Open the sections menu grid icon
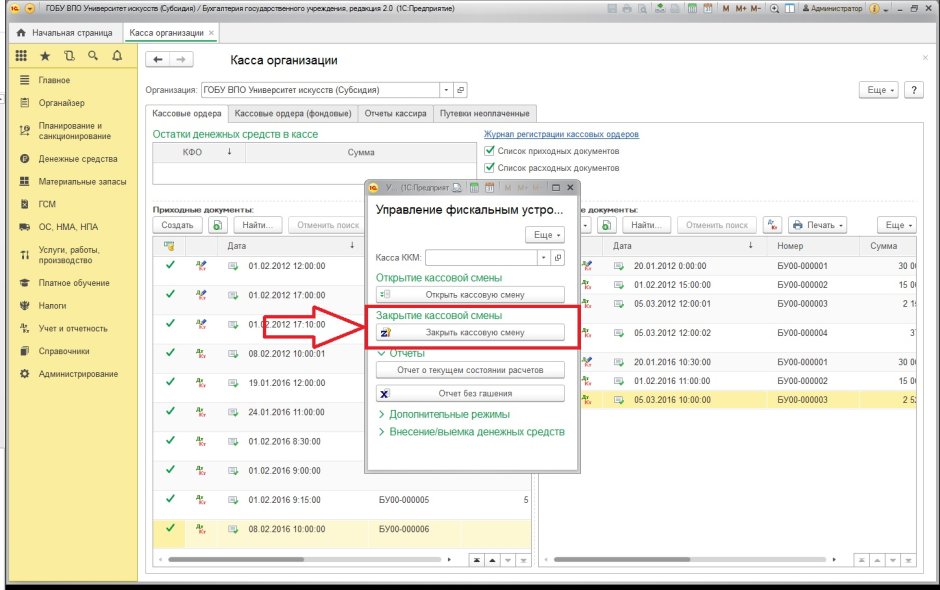This screenshot has height=590, width=940. [21, 56]
